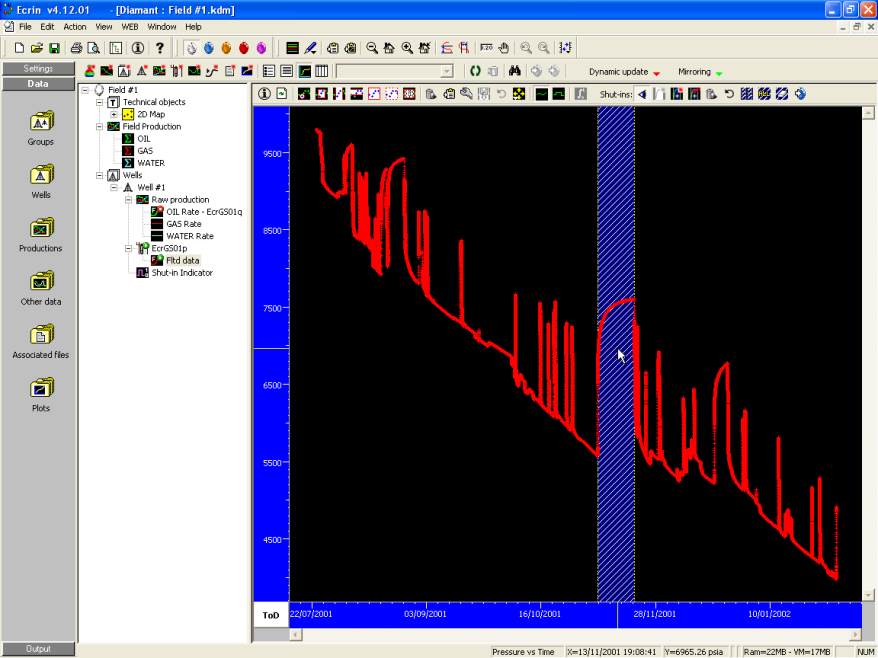Click the question mark Help icon
878x658 pixels.
pyautogui.click(x=159, y=48)
